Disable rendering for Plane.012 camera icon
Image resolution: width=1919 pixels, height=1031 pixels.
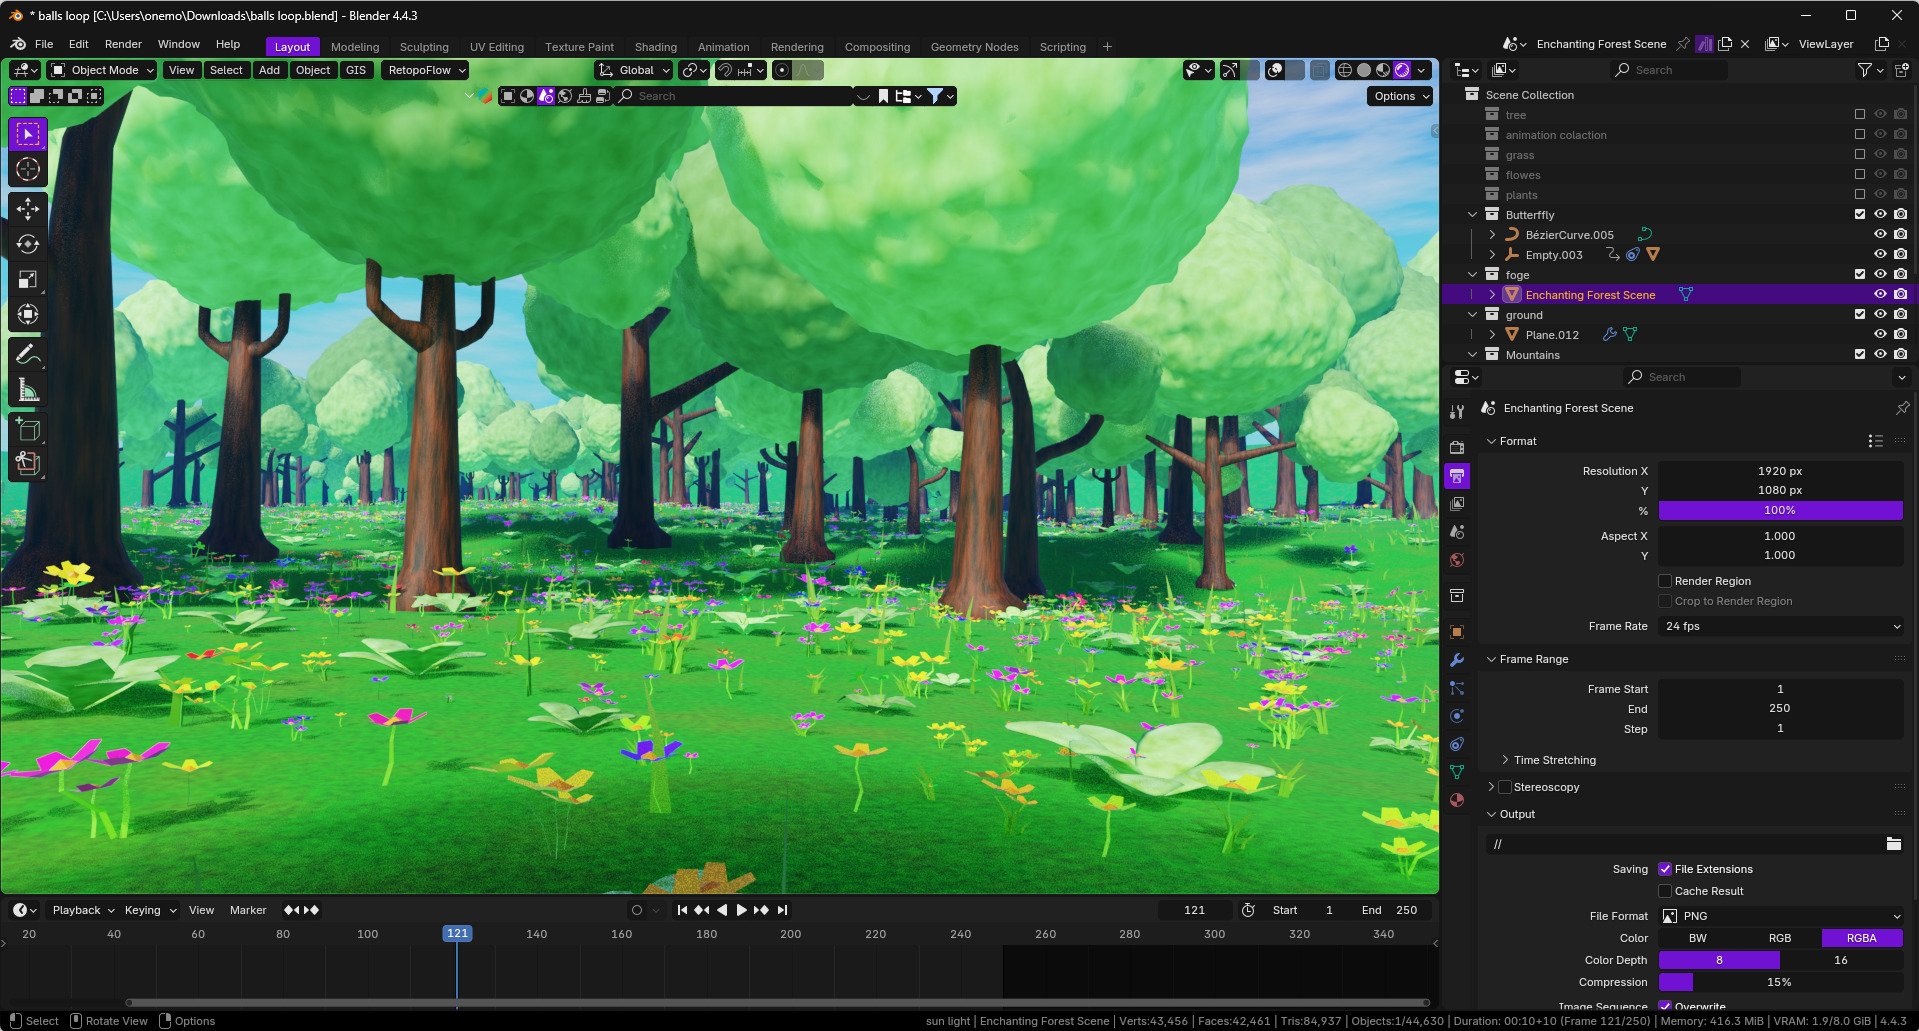[x=1900, y=334]
